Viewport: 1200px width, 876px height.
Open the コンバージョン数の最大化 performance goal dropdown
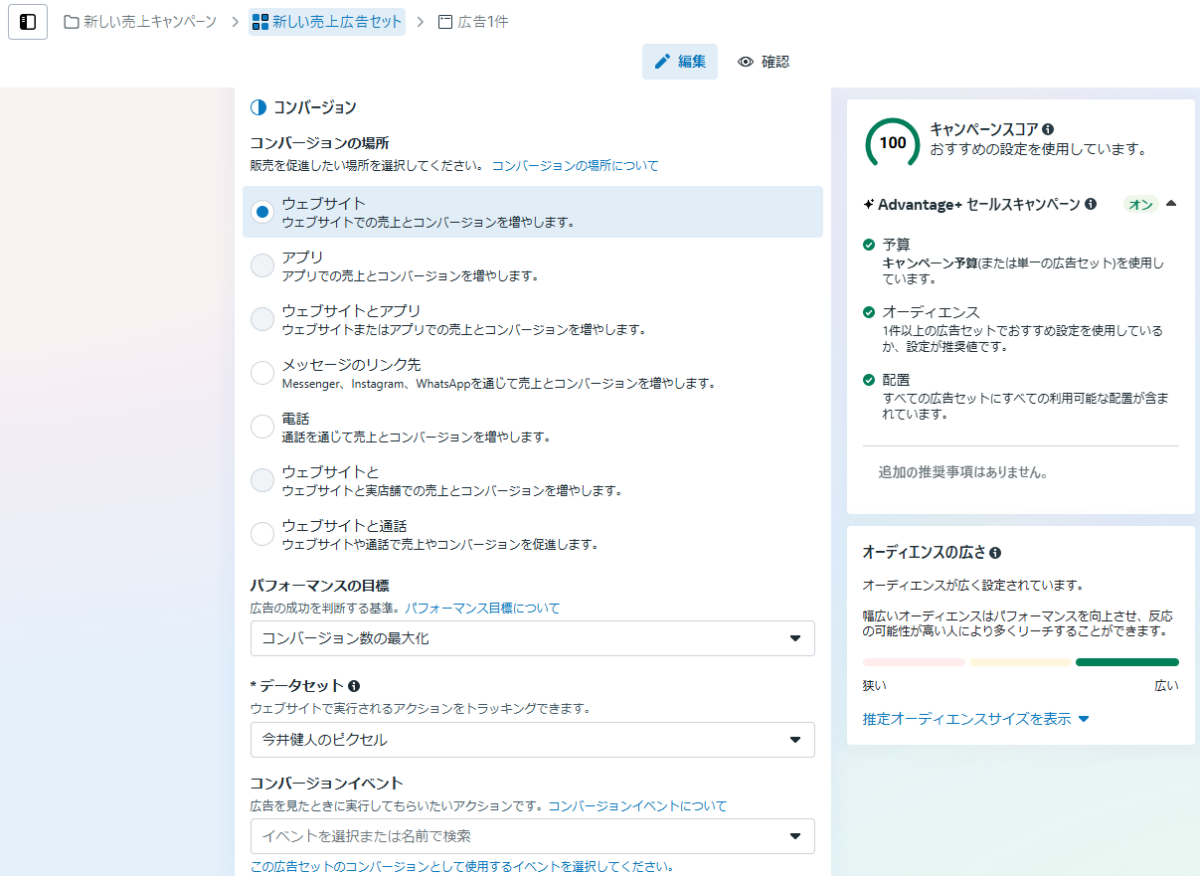532,638
